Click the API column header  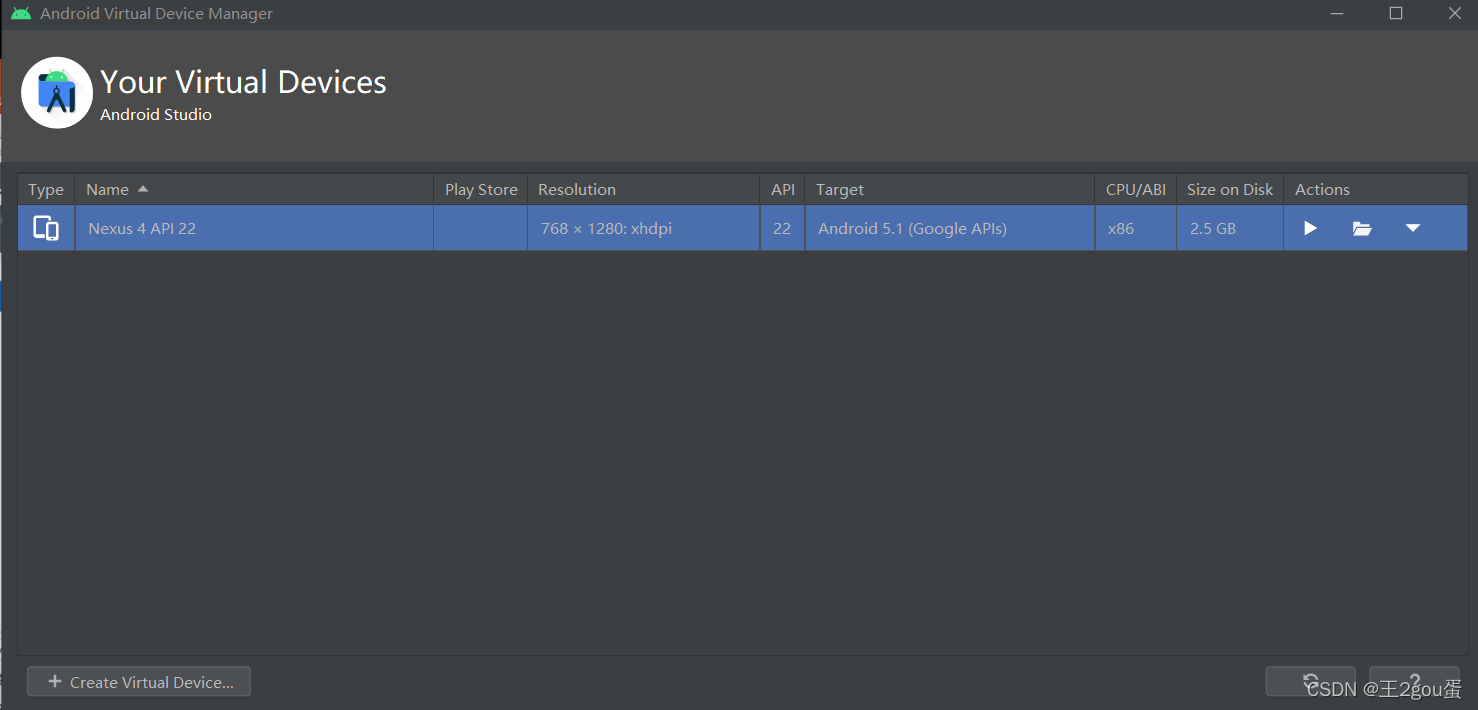(x=783, y=189)
